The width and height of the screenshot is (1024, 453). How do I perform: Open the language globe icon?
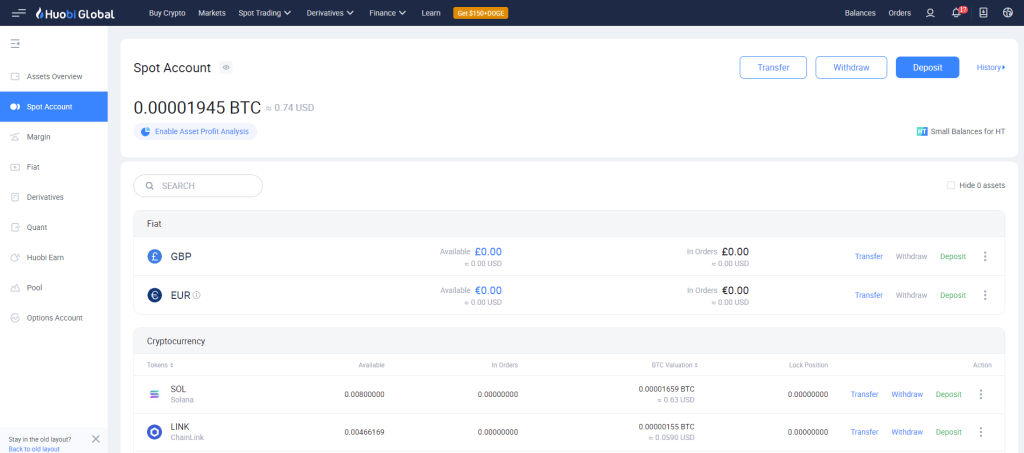click(1008, 13)
